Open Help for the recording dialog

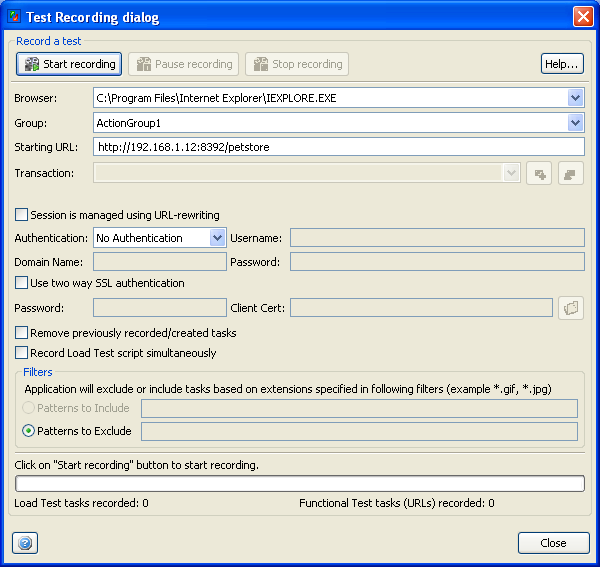[562, 64]
